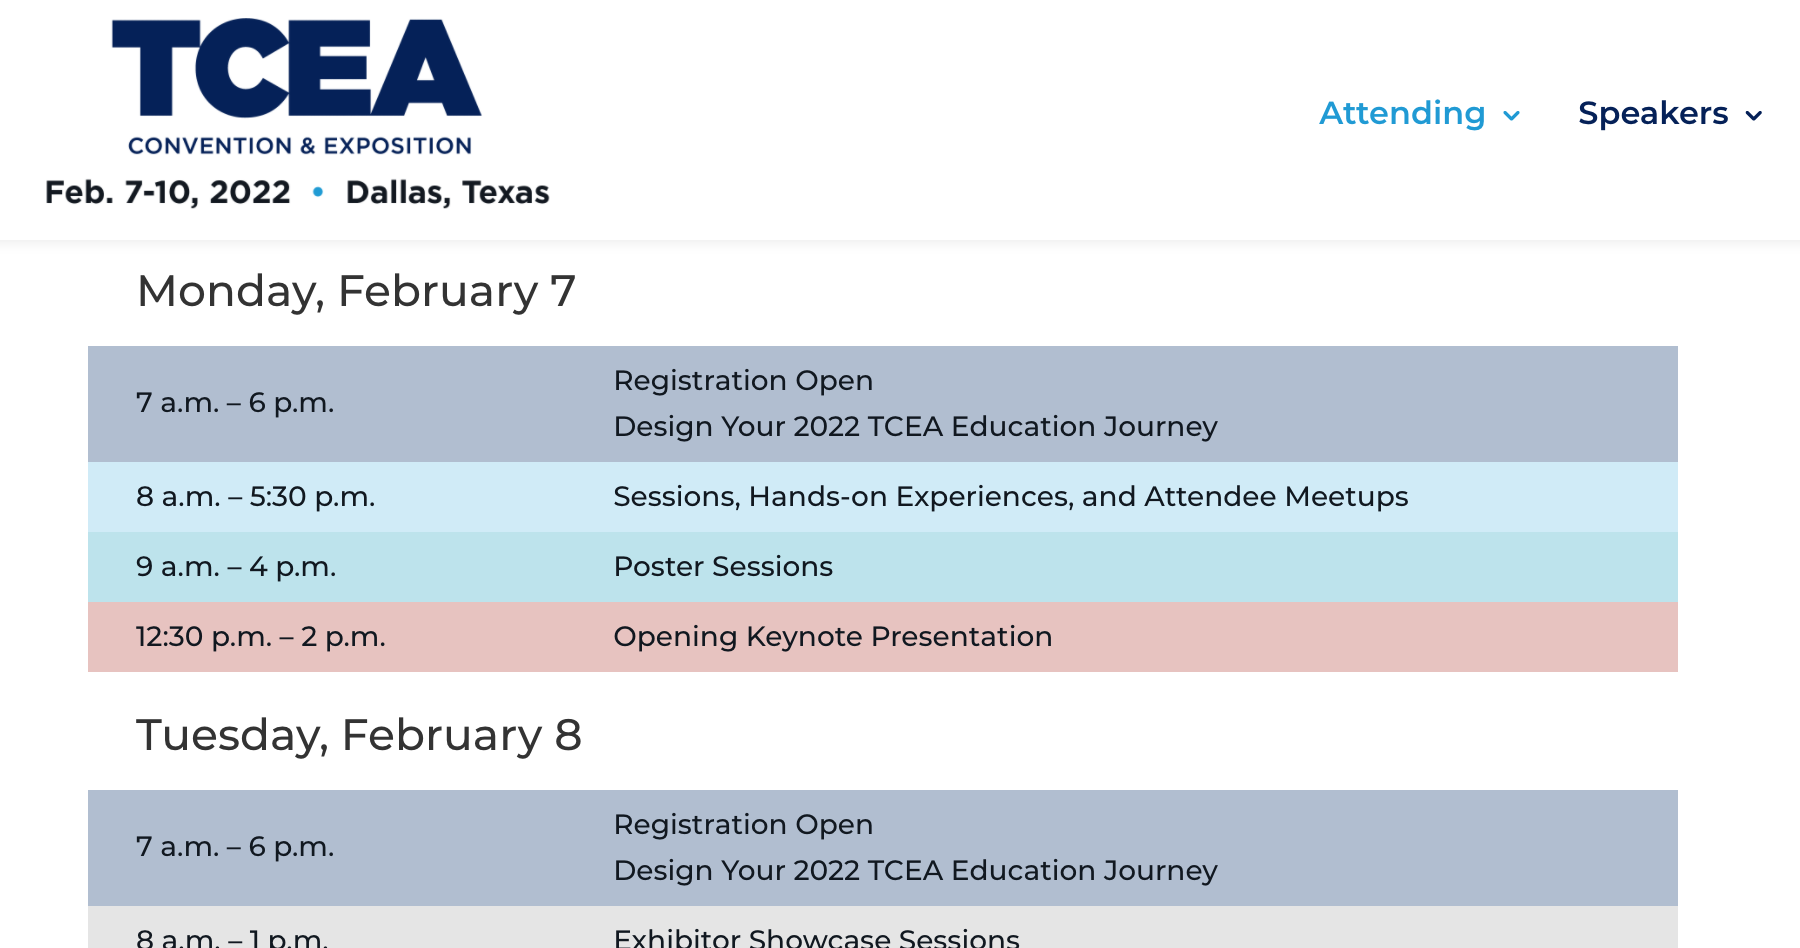Click the Monday, February 7 heading

358,291
